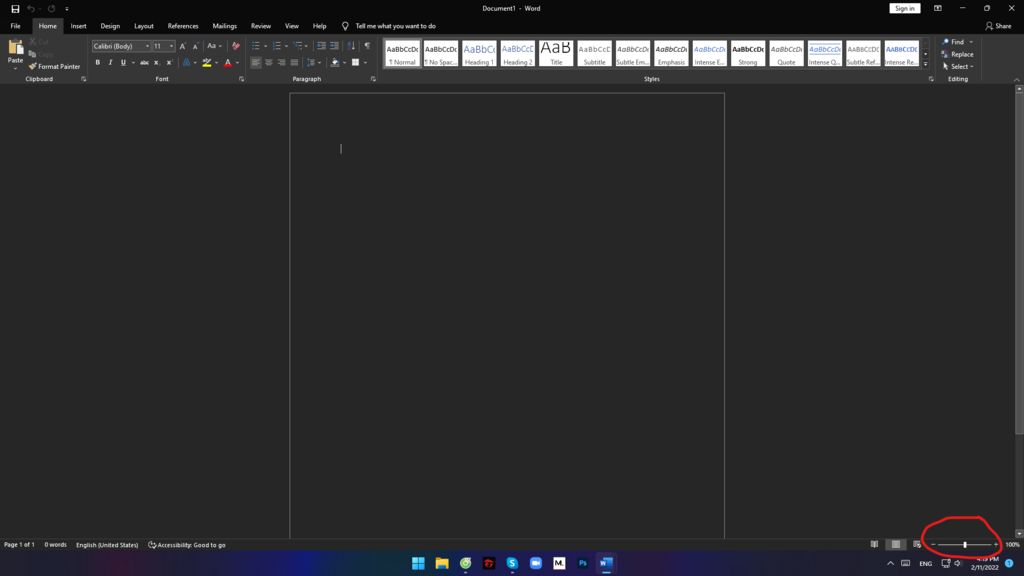Toggle Bold formatting

pyautogui.click(x=98, y=63)
